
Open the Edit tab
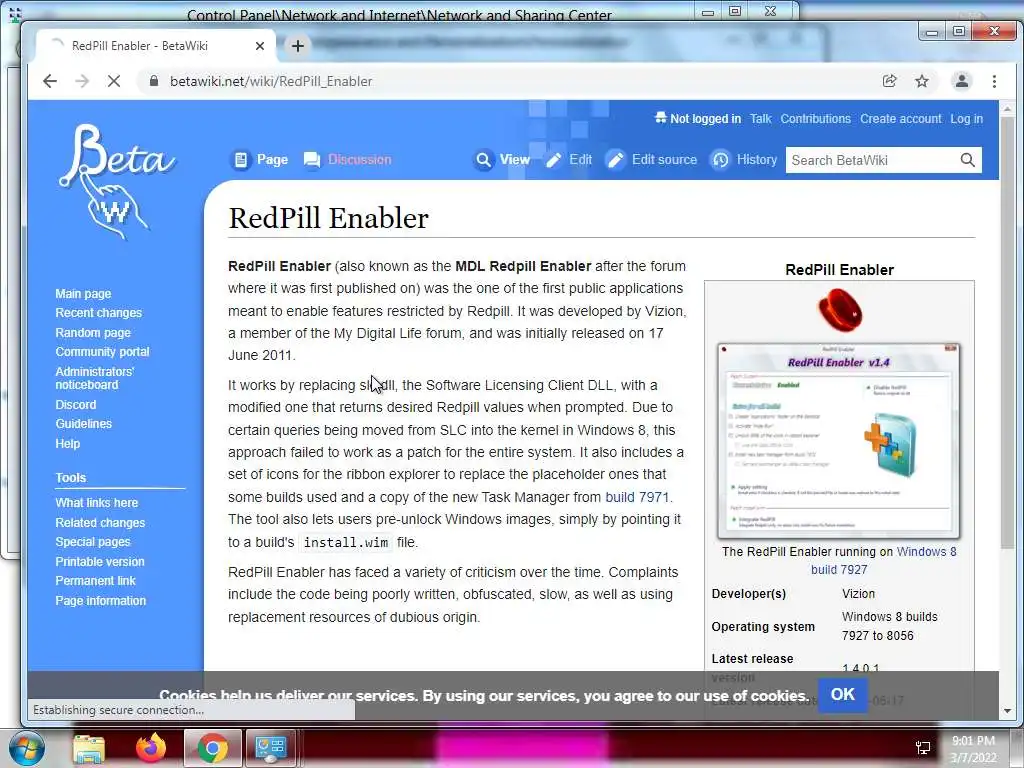(569, 159)
